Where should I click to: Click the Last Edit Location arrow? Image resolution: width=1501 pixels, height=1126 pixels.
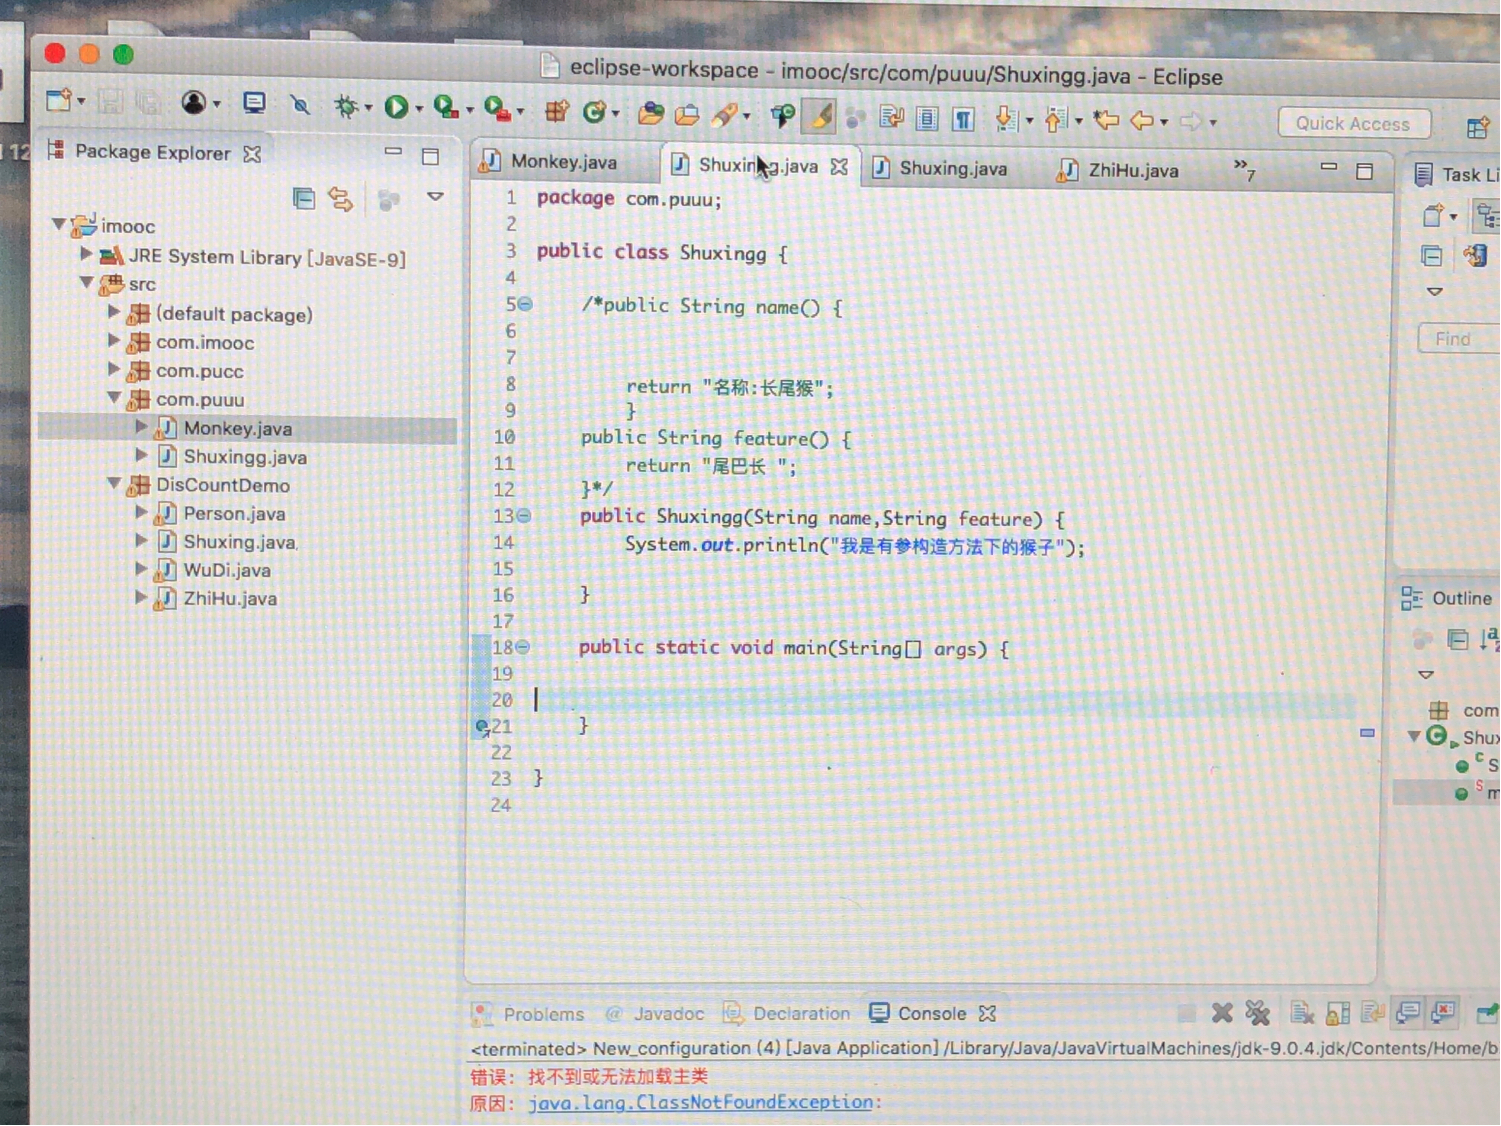coord(1105,121)
